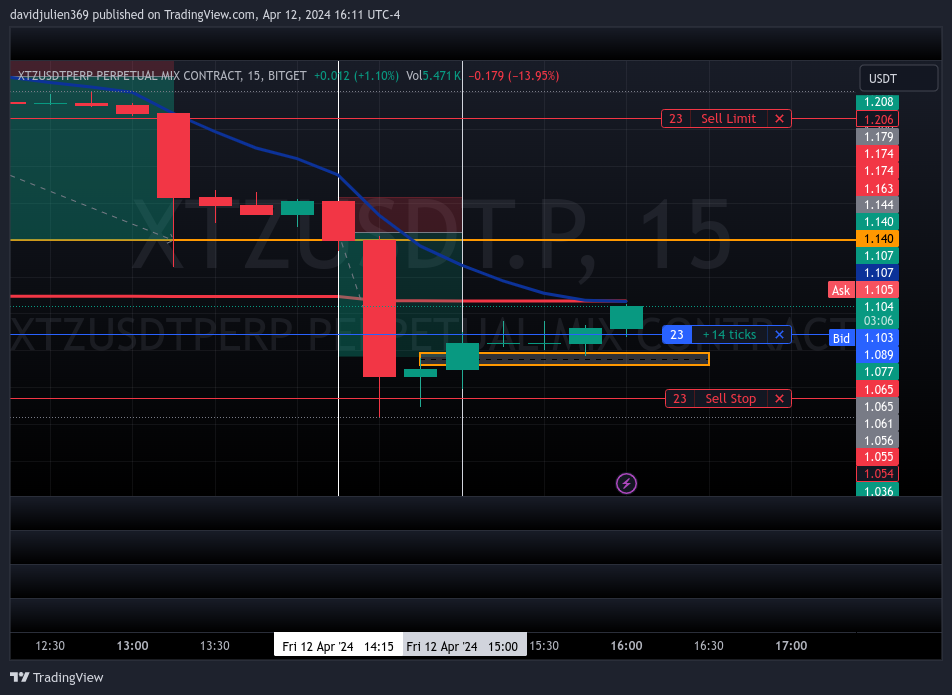This screenshot has height=695, width=952.
Task: Click the 16:30 time axis label
Action: (709, 646)
